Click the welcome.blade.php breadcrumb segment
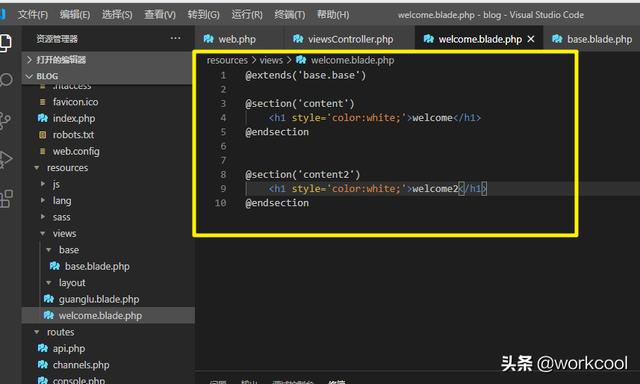This screenshot has height=384, width=640. pyautogui.click(x=352, y=60)
